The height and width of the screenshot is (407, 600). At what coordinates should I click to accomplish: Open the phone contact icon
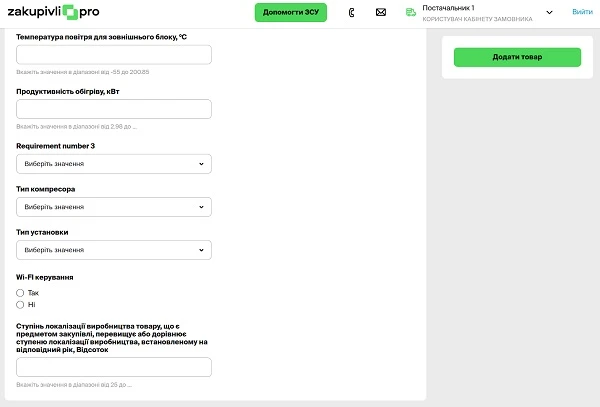click(x=351, y=12)
